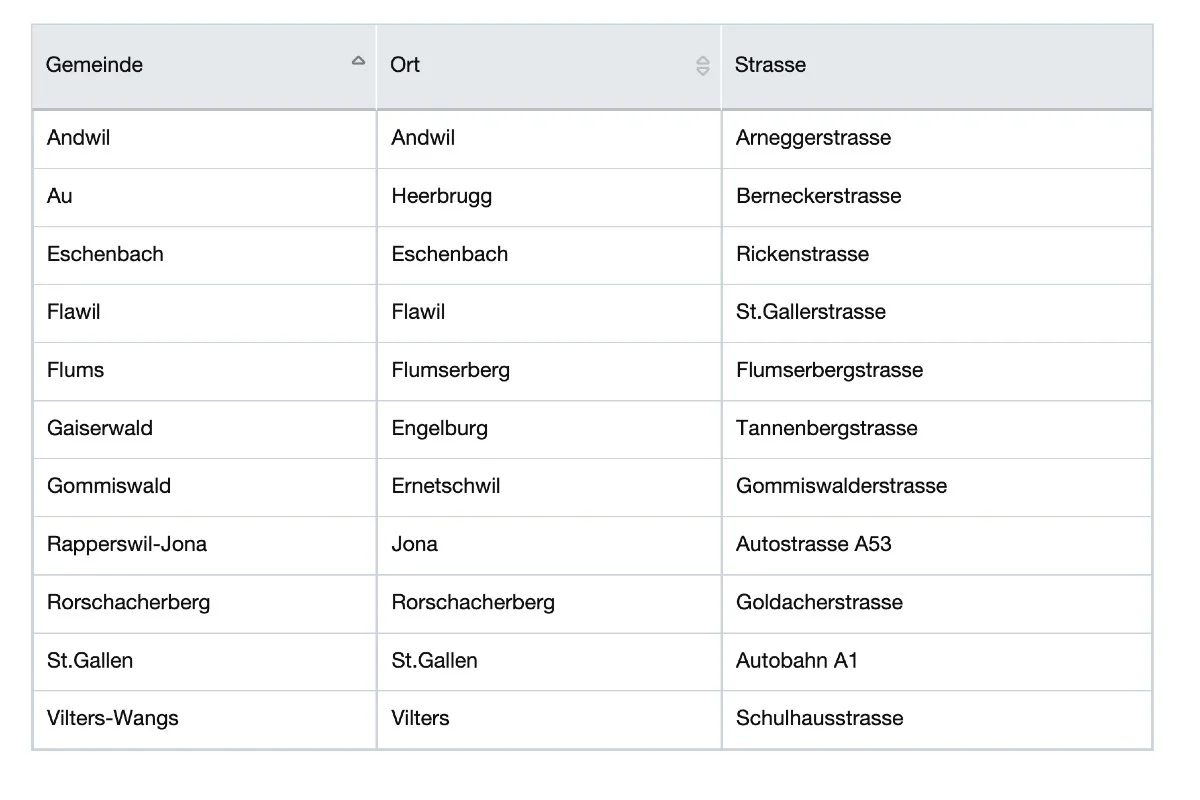Select the Rickenstrasse street cell
Image resolution: width=1200 pixels, height=800 pixels.
[x=937, y=255]
